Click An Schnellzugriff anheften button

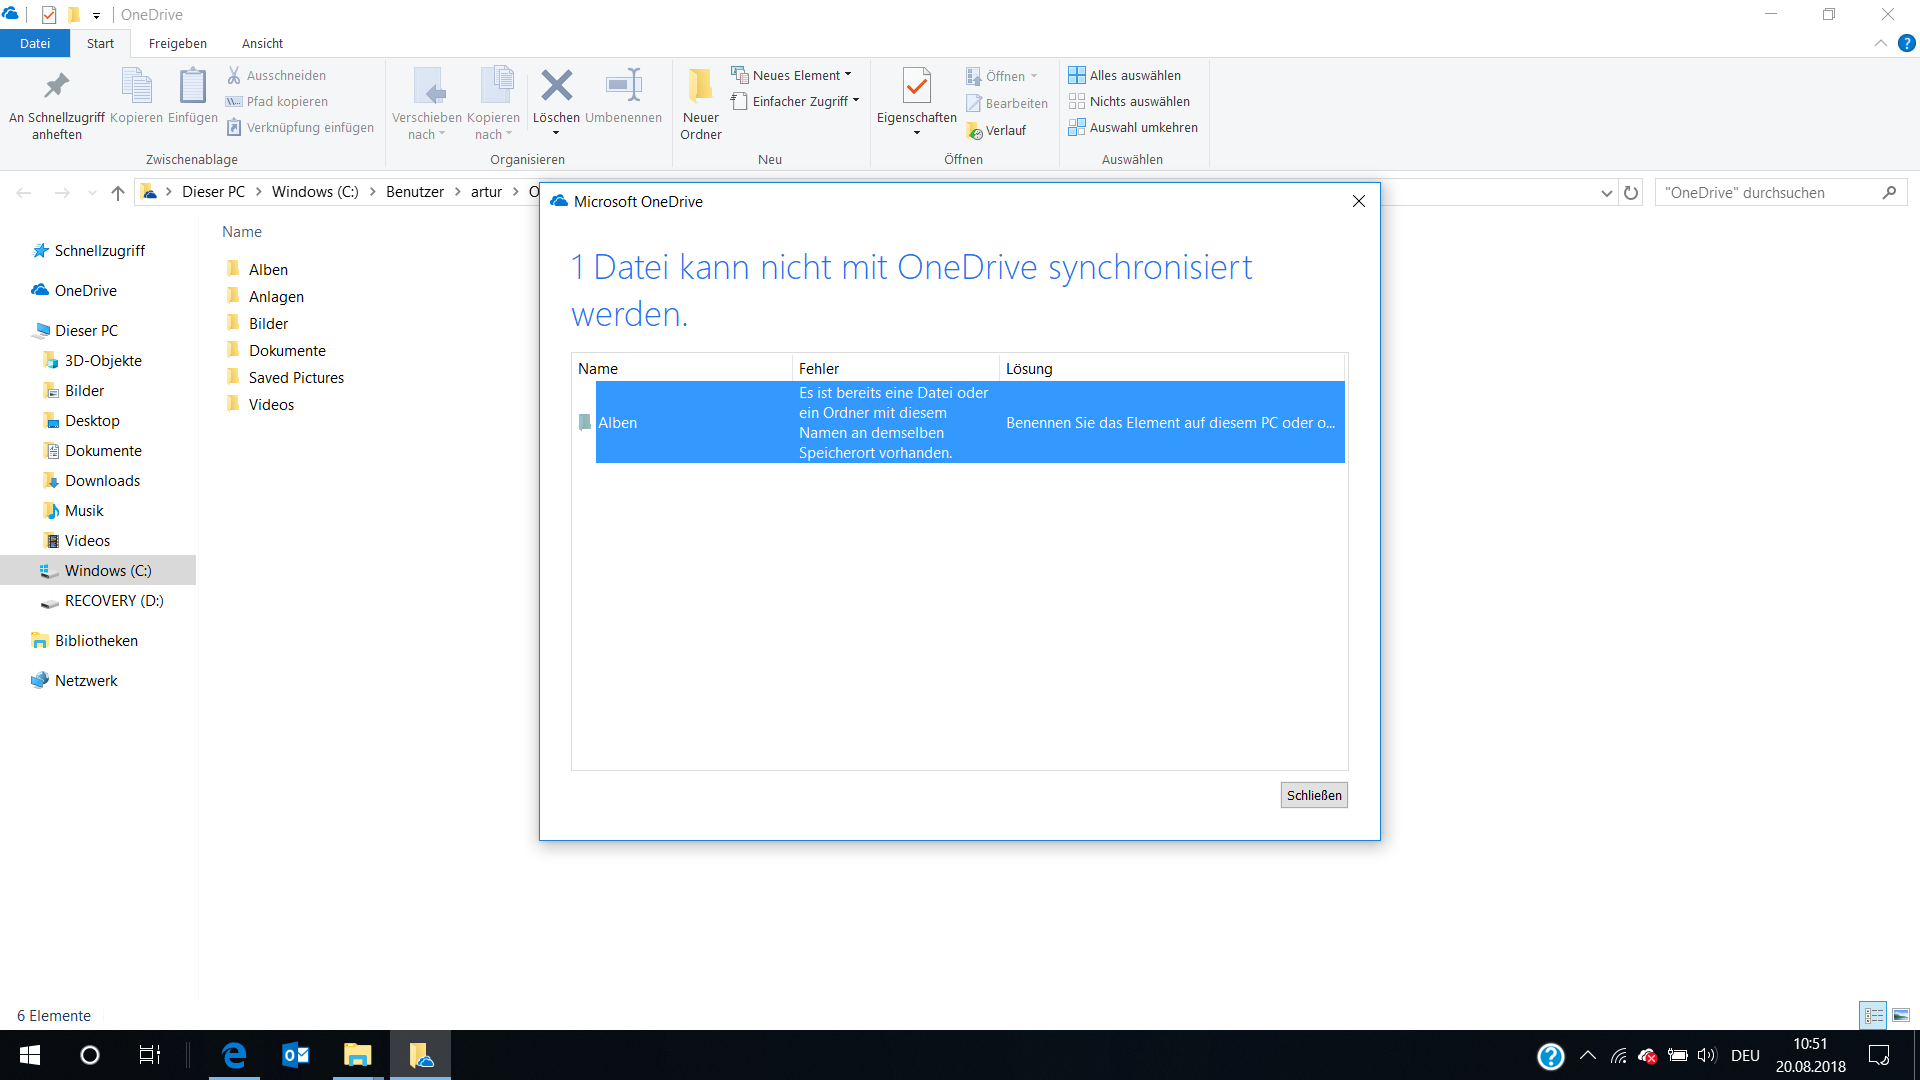pyautogui.click(x=53, y=103)
